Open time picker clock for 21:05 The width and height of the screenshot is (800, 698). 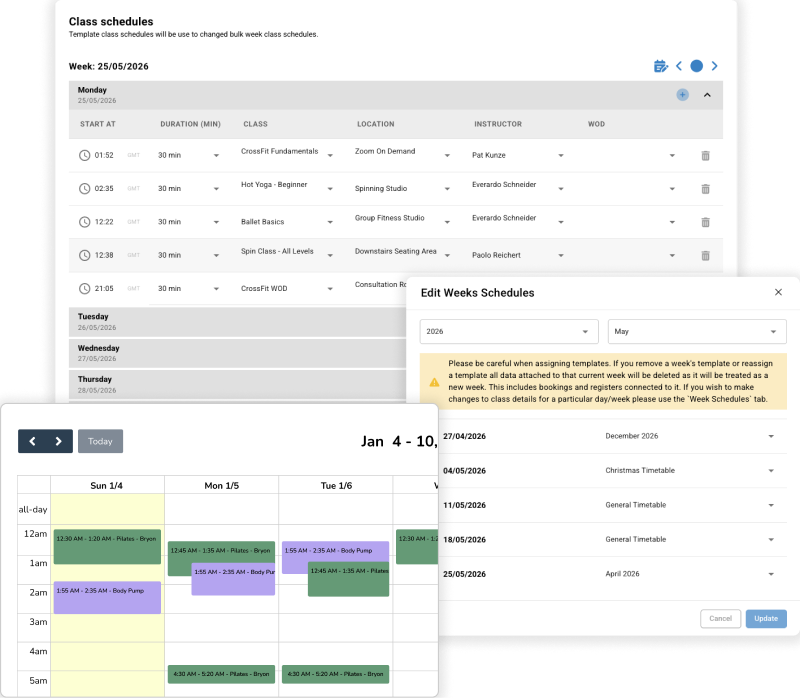(84, 288)
